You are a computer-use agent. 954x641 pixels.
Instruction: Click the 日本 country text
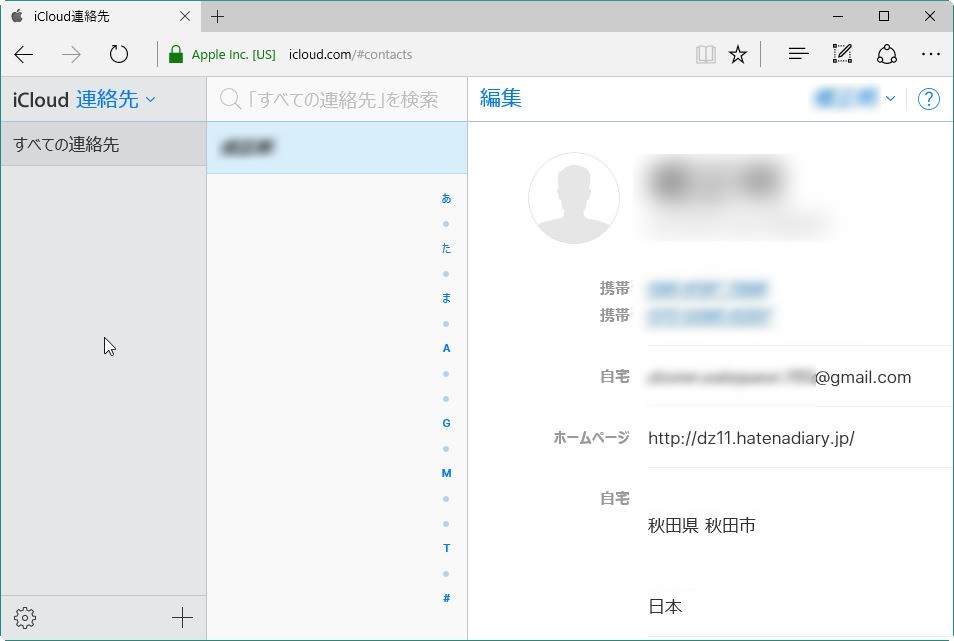[665, 606]
